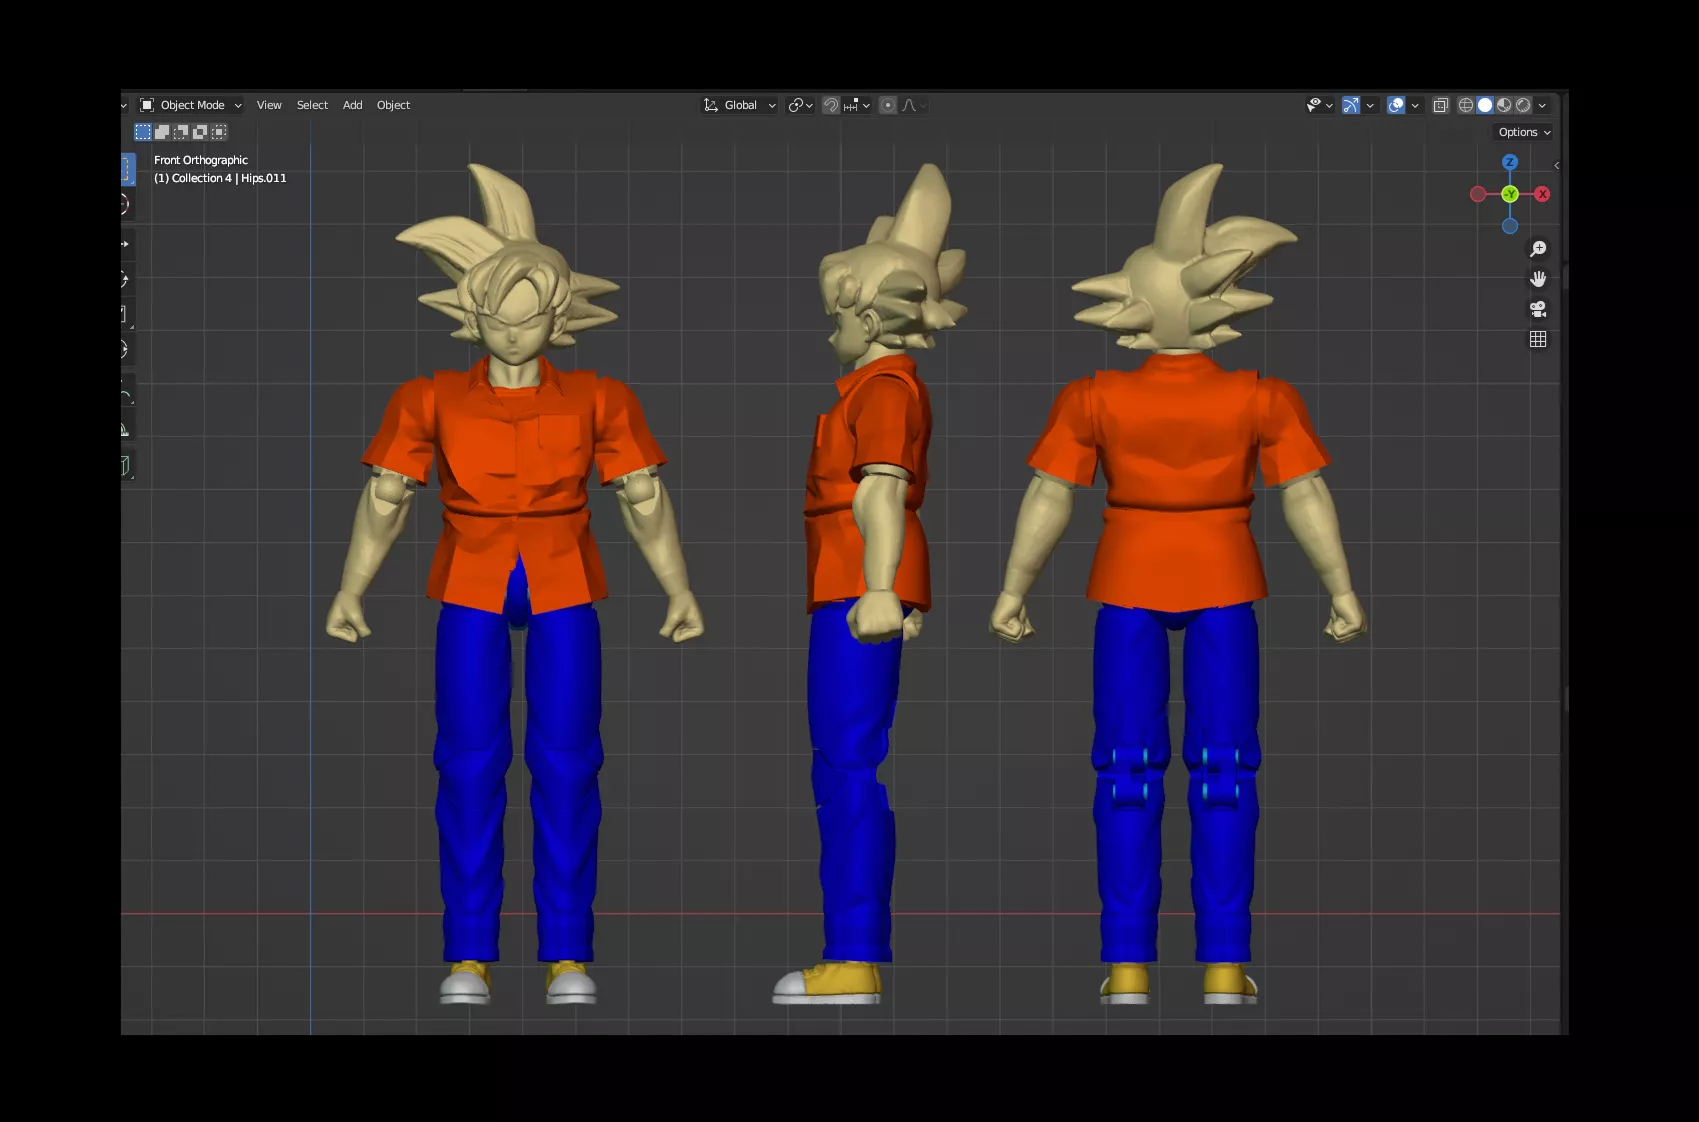
Task: Select the Transform tool
Action: click(126, 350)
